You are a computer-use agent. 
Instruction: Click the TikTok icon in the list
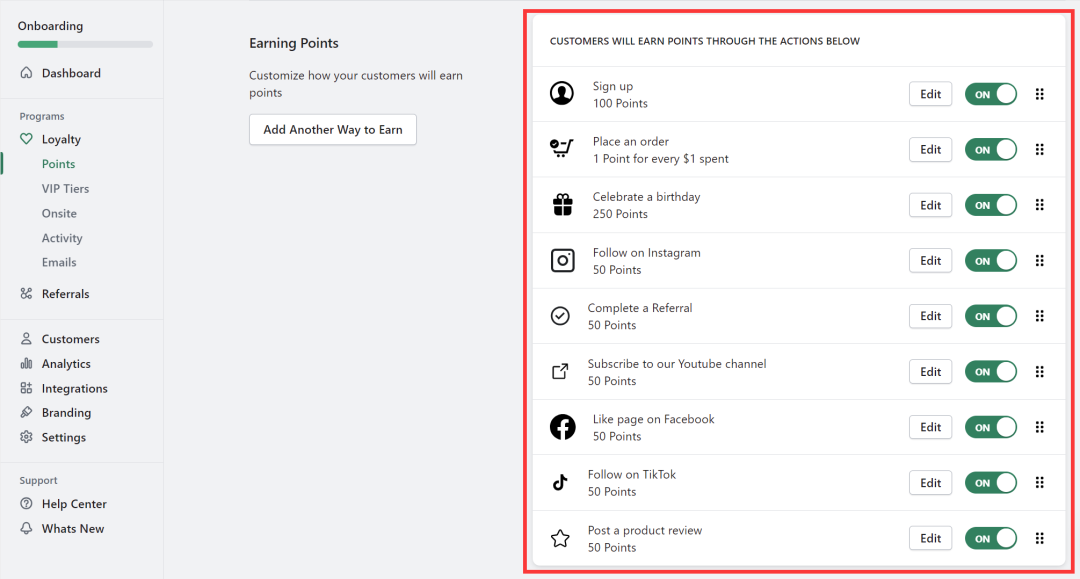561,483
